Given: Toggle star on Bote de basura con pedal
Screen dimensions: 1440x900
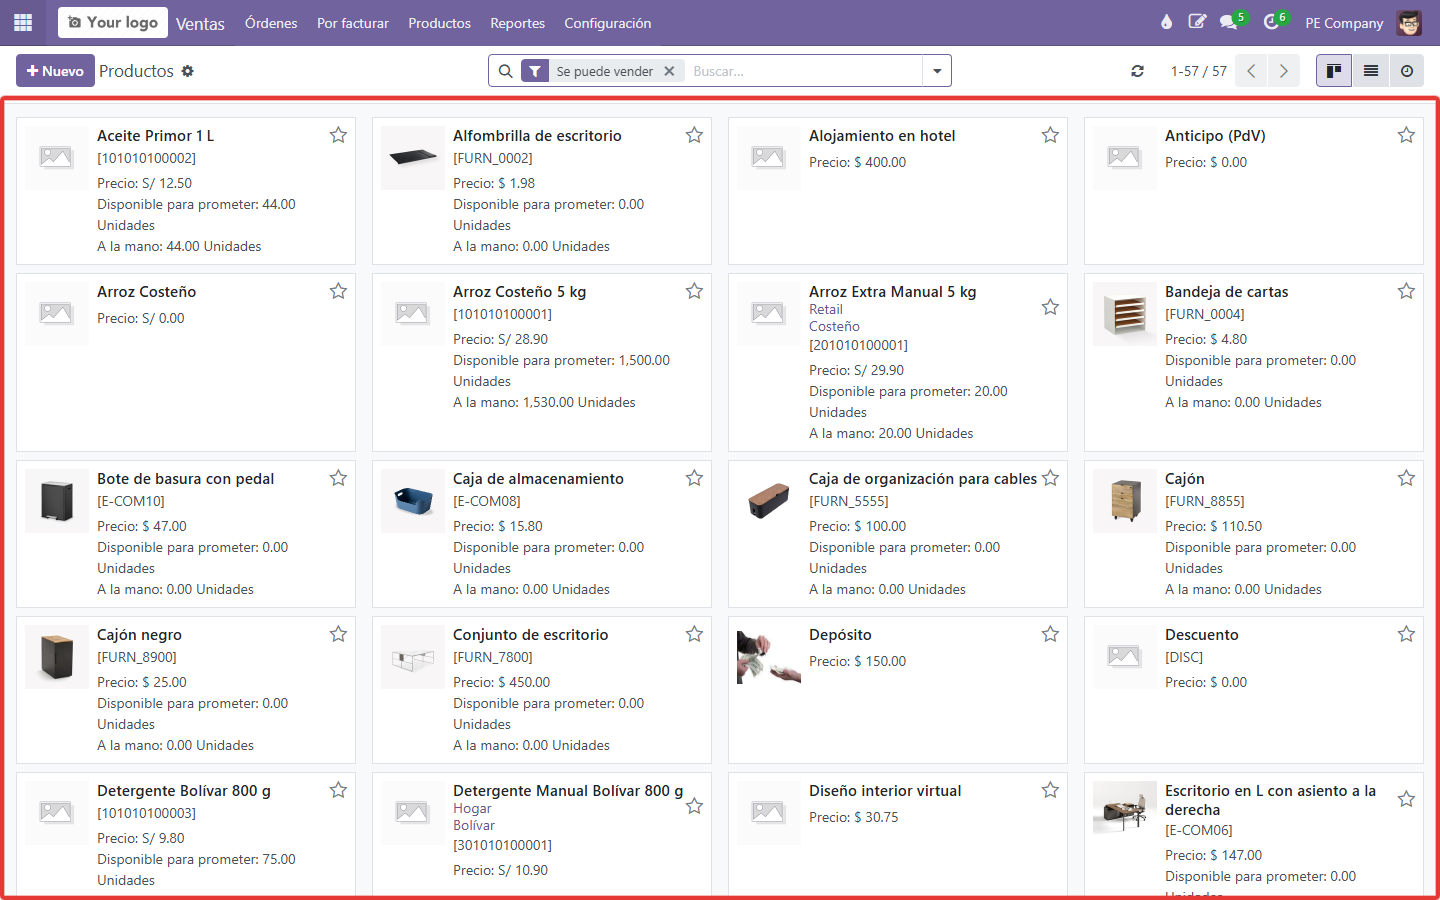Looking at the screenshot, I should pyautogui.click(x=338, y=478).
